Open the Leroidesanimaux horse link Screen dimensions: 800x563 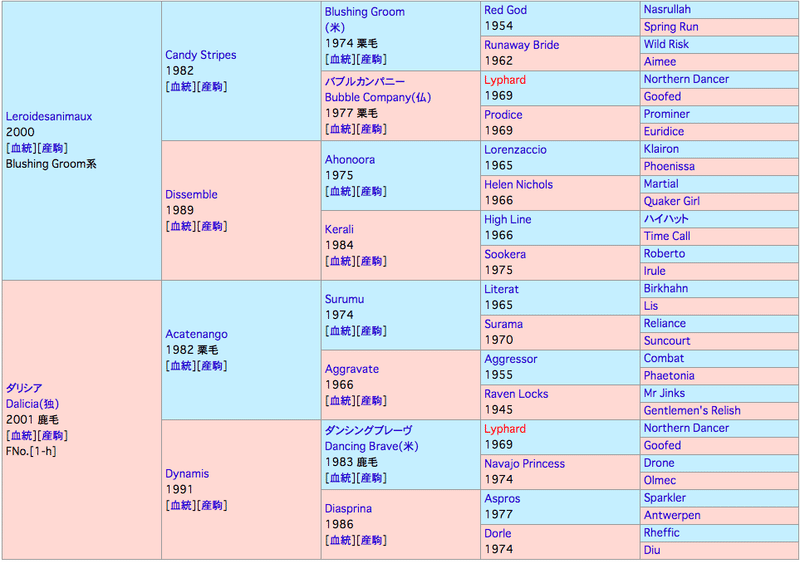coord(49,116)
